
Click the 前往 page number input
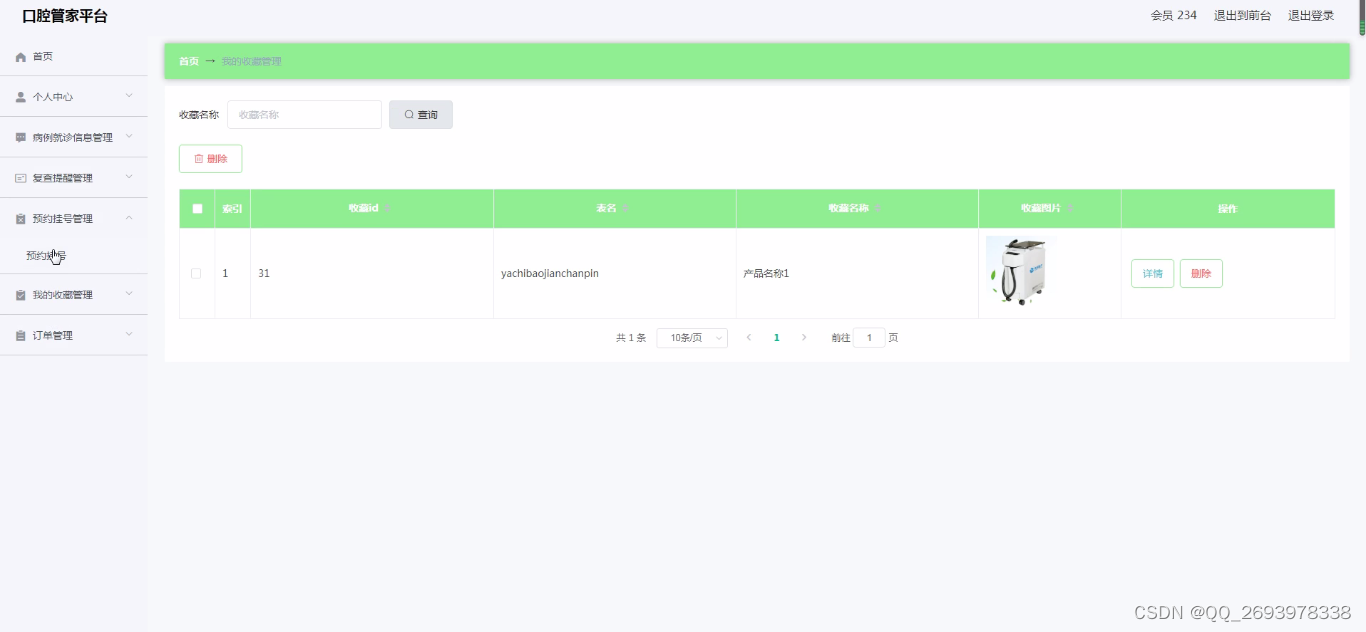pos(869,338)
